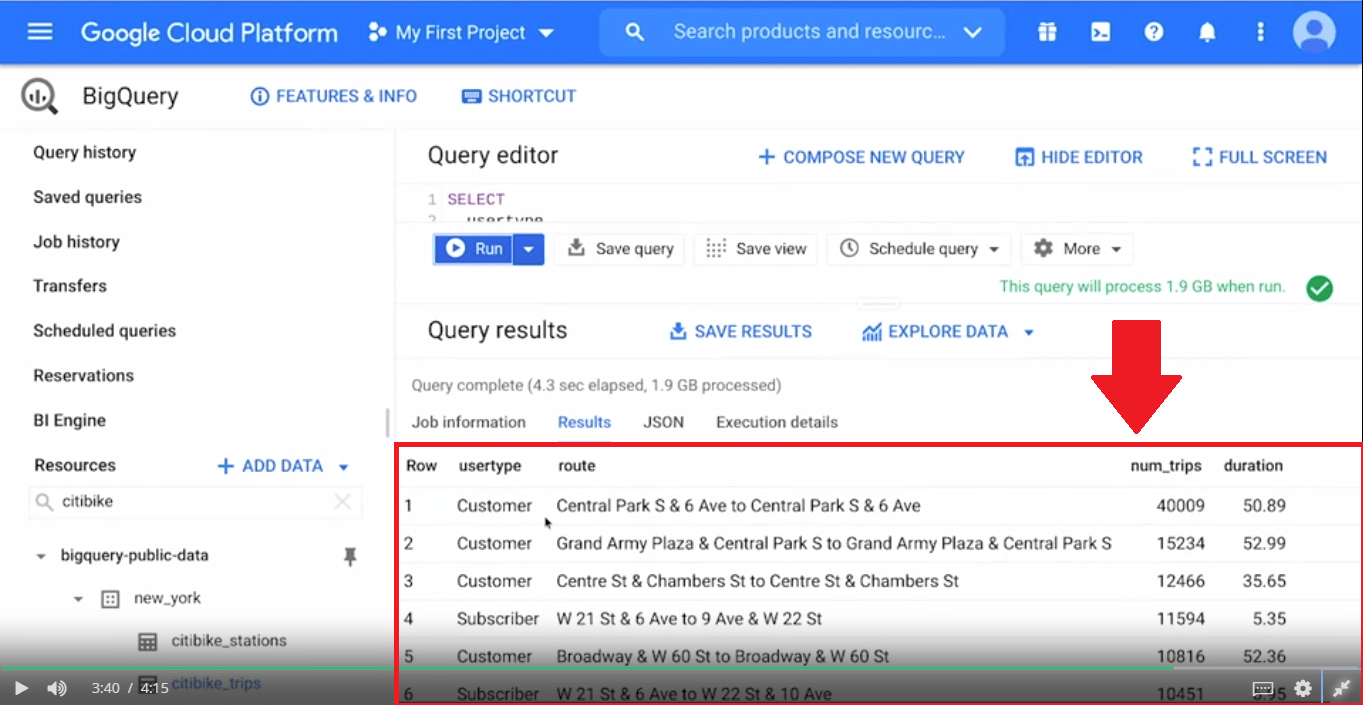1363x705 pixels.
Task: Open Transfers in the sidebar
Action: pos(70,286)
